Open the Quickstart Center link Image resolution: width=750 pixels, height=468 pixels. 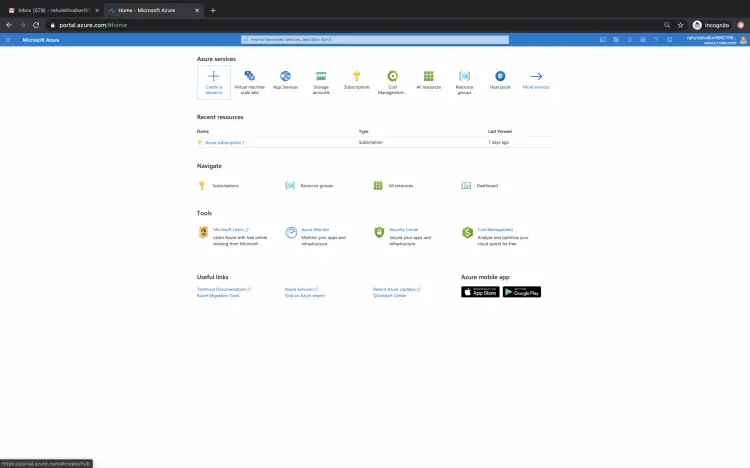pos(390,296)
